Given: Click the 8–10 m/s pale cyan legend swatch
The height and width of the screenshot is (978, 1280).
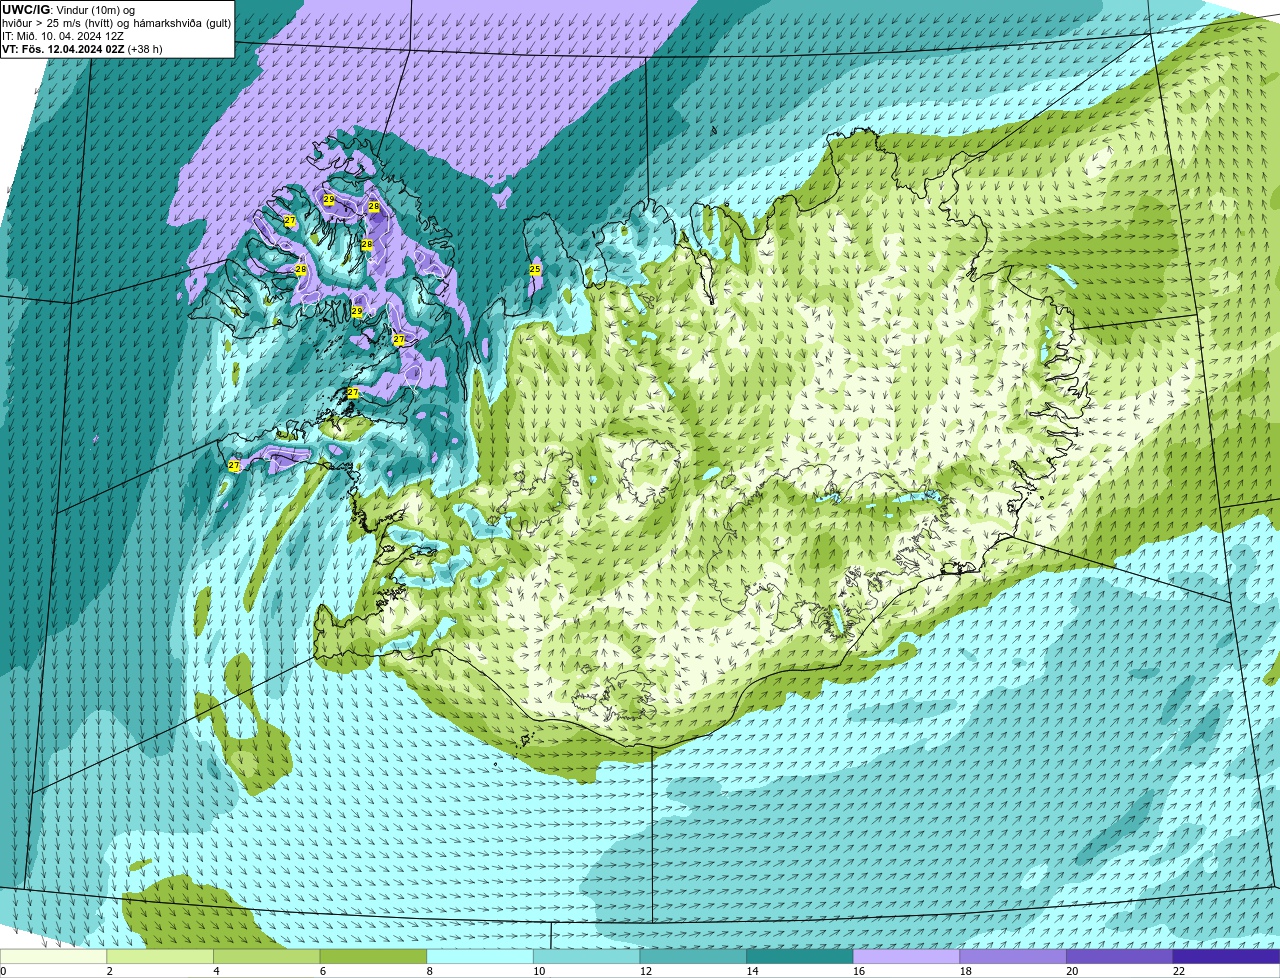Looking at the screenshot, I should point(480,956).
